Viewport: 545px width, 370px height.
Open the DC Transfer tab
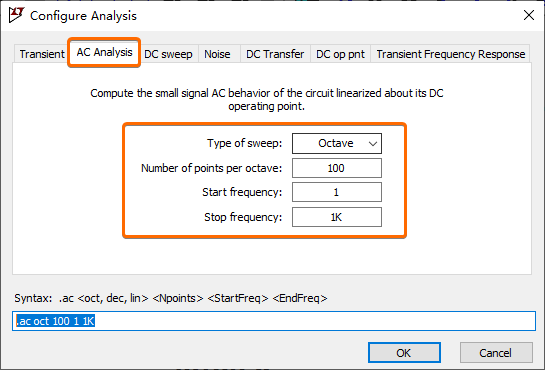click(275, 54)
